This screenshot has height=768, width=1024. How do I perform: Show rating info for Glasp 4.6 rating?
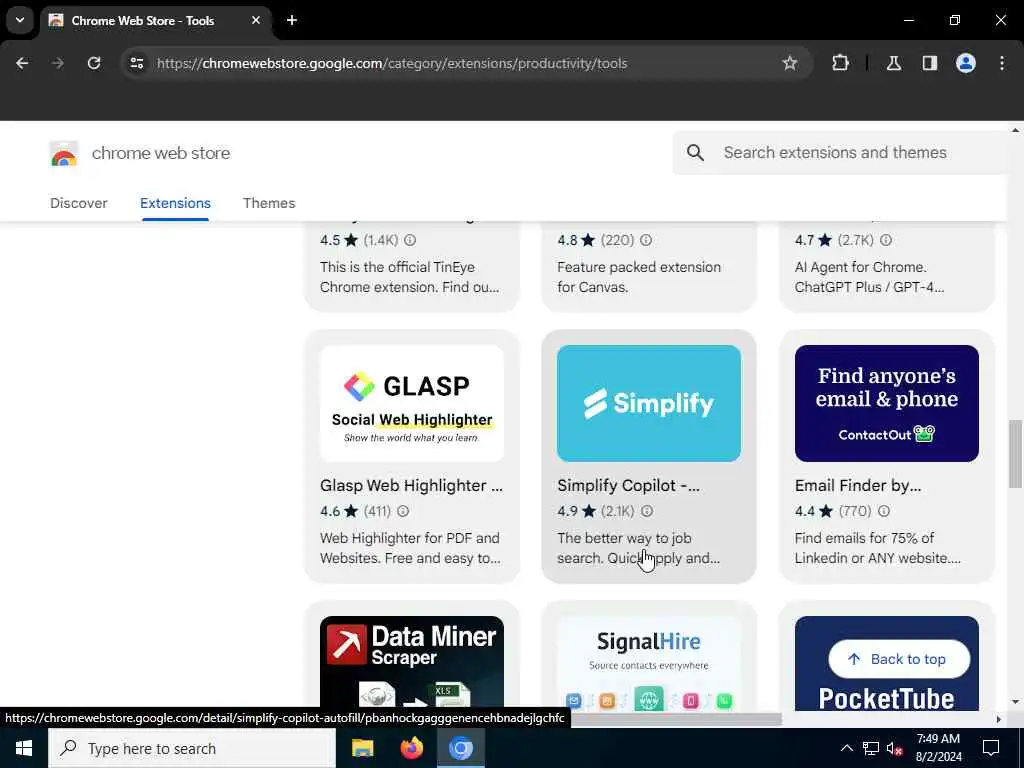pos(403,511)
